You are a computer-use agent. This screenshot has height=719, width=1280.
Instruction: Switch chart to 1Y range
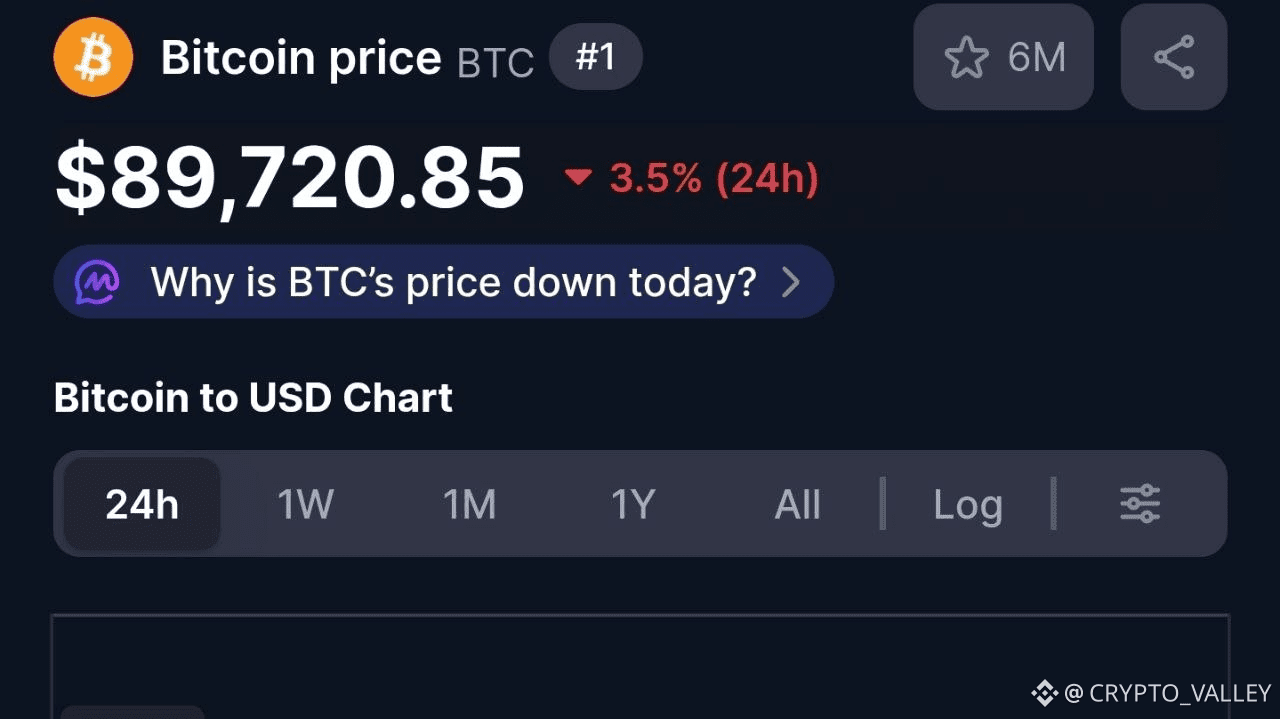tap(633, 505)
